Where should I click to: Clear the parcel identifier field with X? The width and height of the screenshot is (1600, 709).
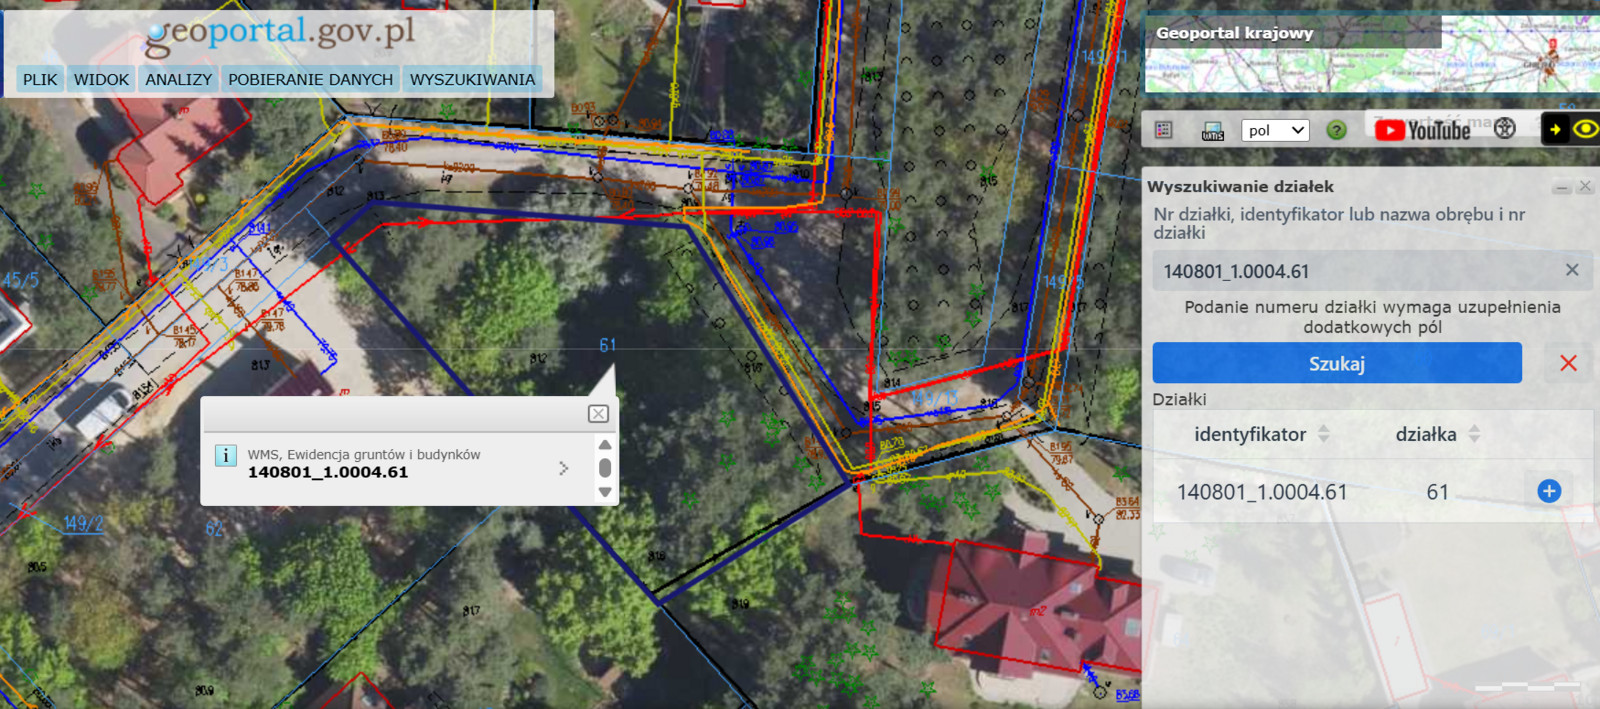coord(1572,270)
